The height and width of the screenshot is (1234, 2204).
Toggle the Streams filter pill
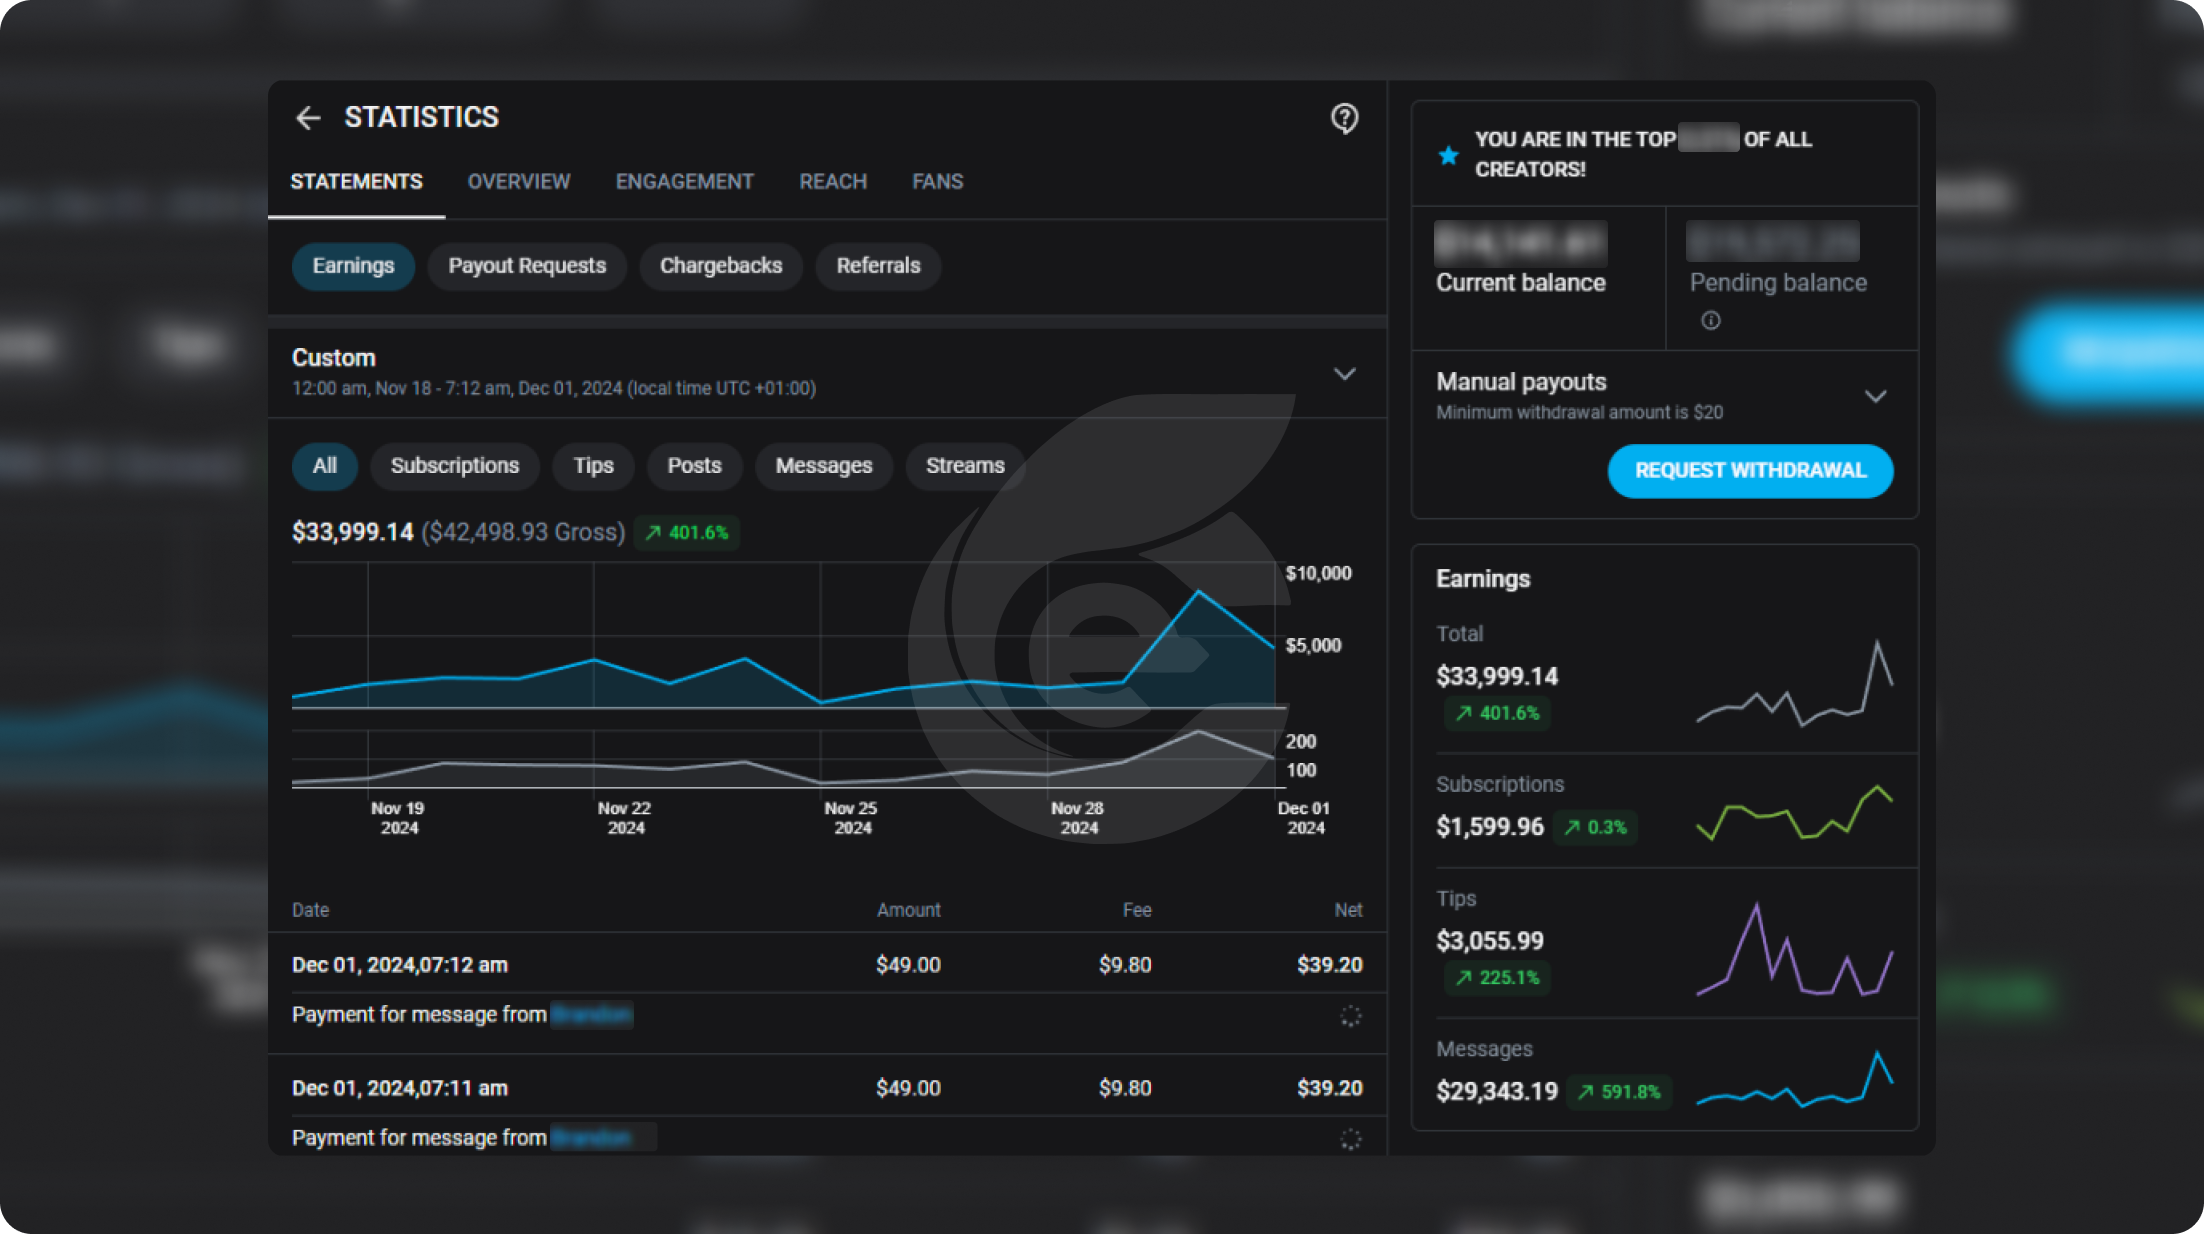pyautogui.click(x=963, y=465)
